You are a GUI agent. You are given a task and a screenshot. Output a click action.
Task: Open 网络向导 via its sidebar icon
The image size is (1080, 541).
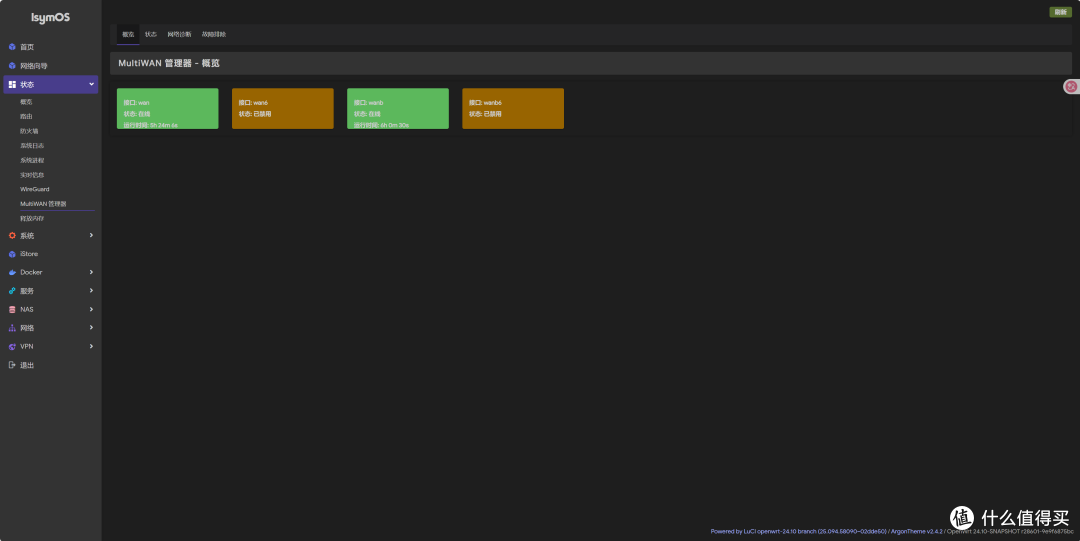(x=12, y=65)
